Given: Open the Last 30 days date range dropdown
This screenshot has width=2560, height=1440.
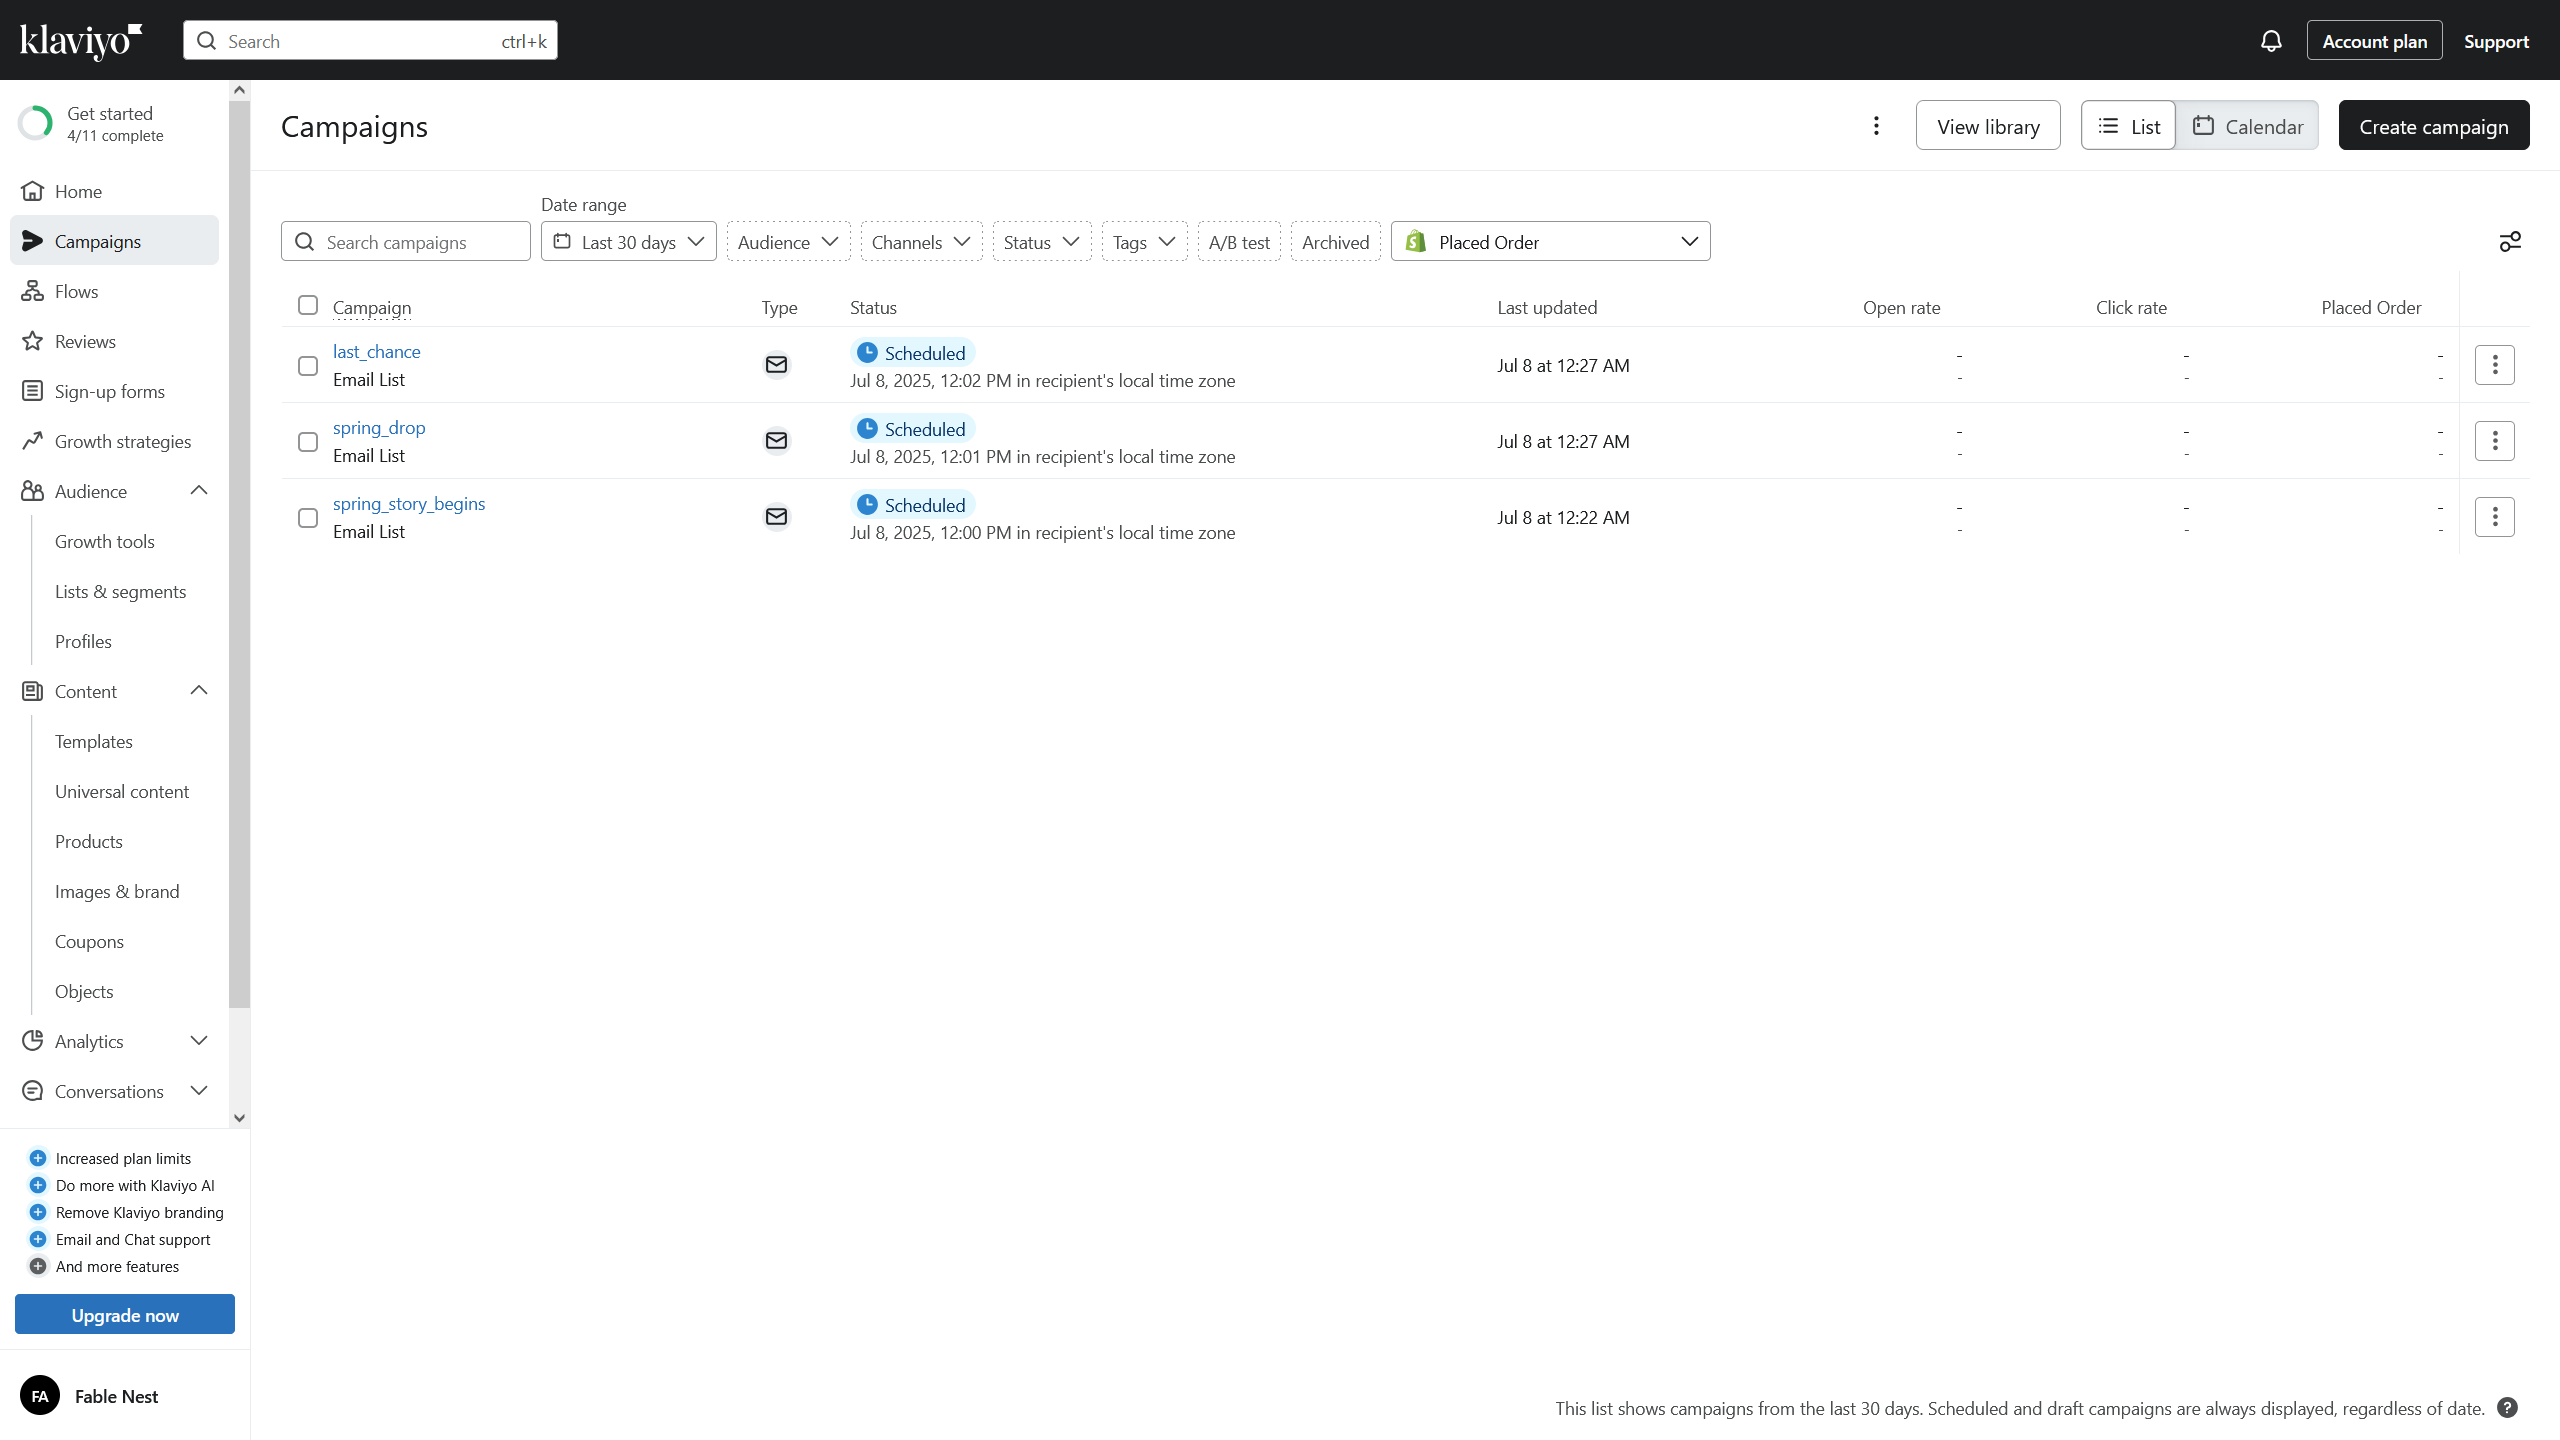Looking at the screenshot, I should (x=629, y=242).
